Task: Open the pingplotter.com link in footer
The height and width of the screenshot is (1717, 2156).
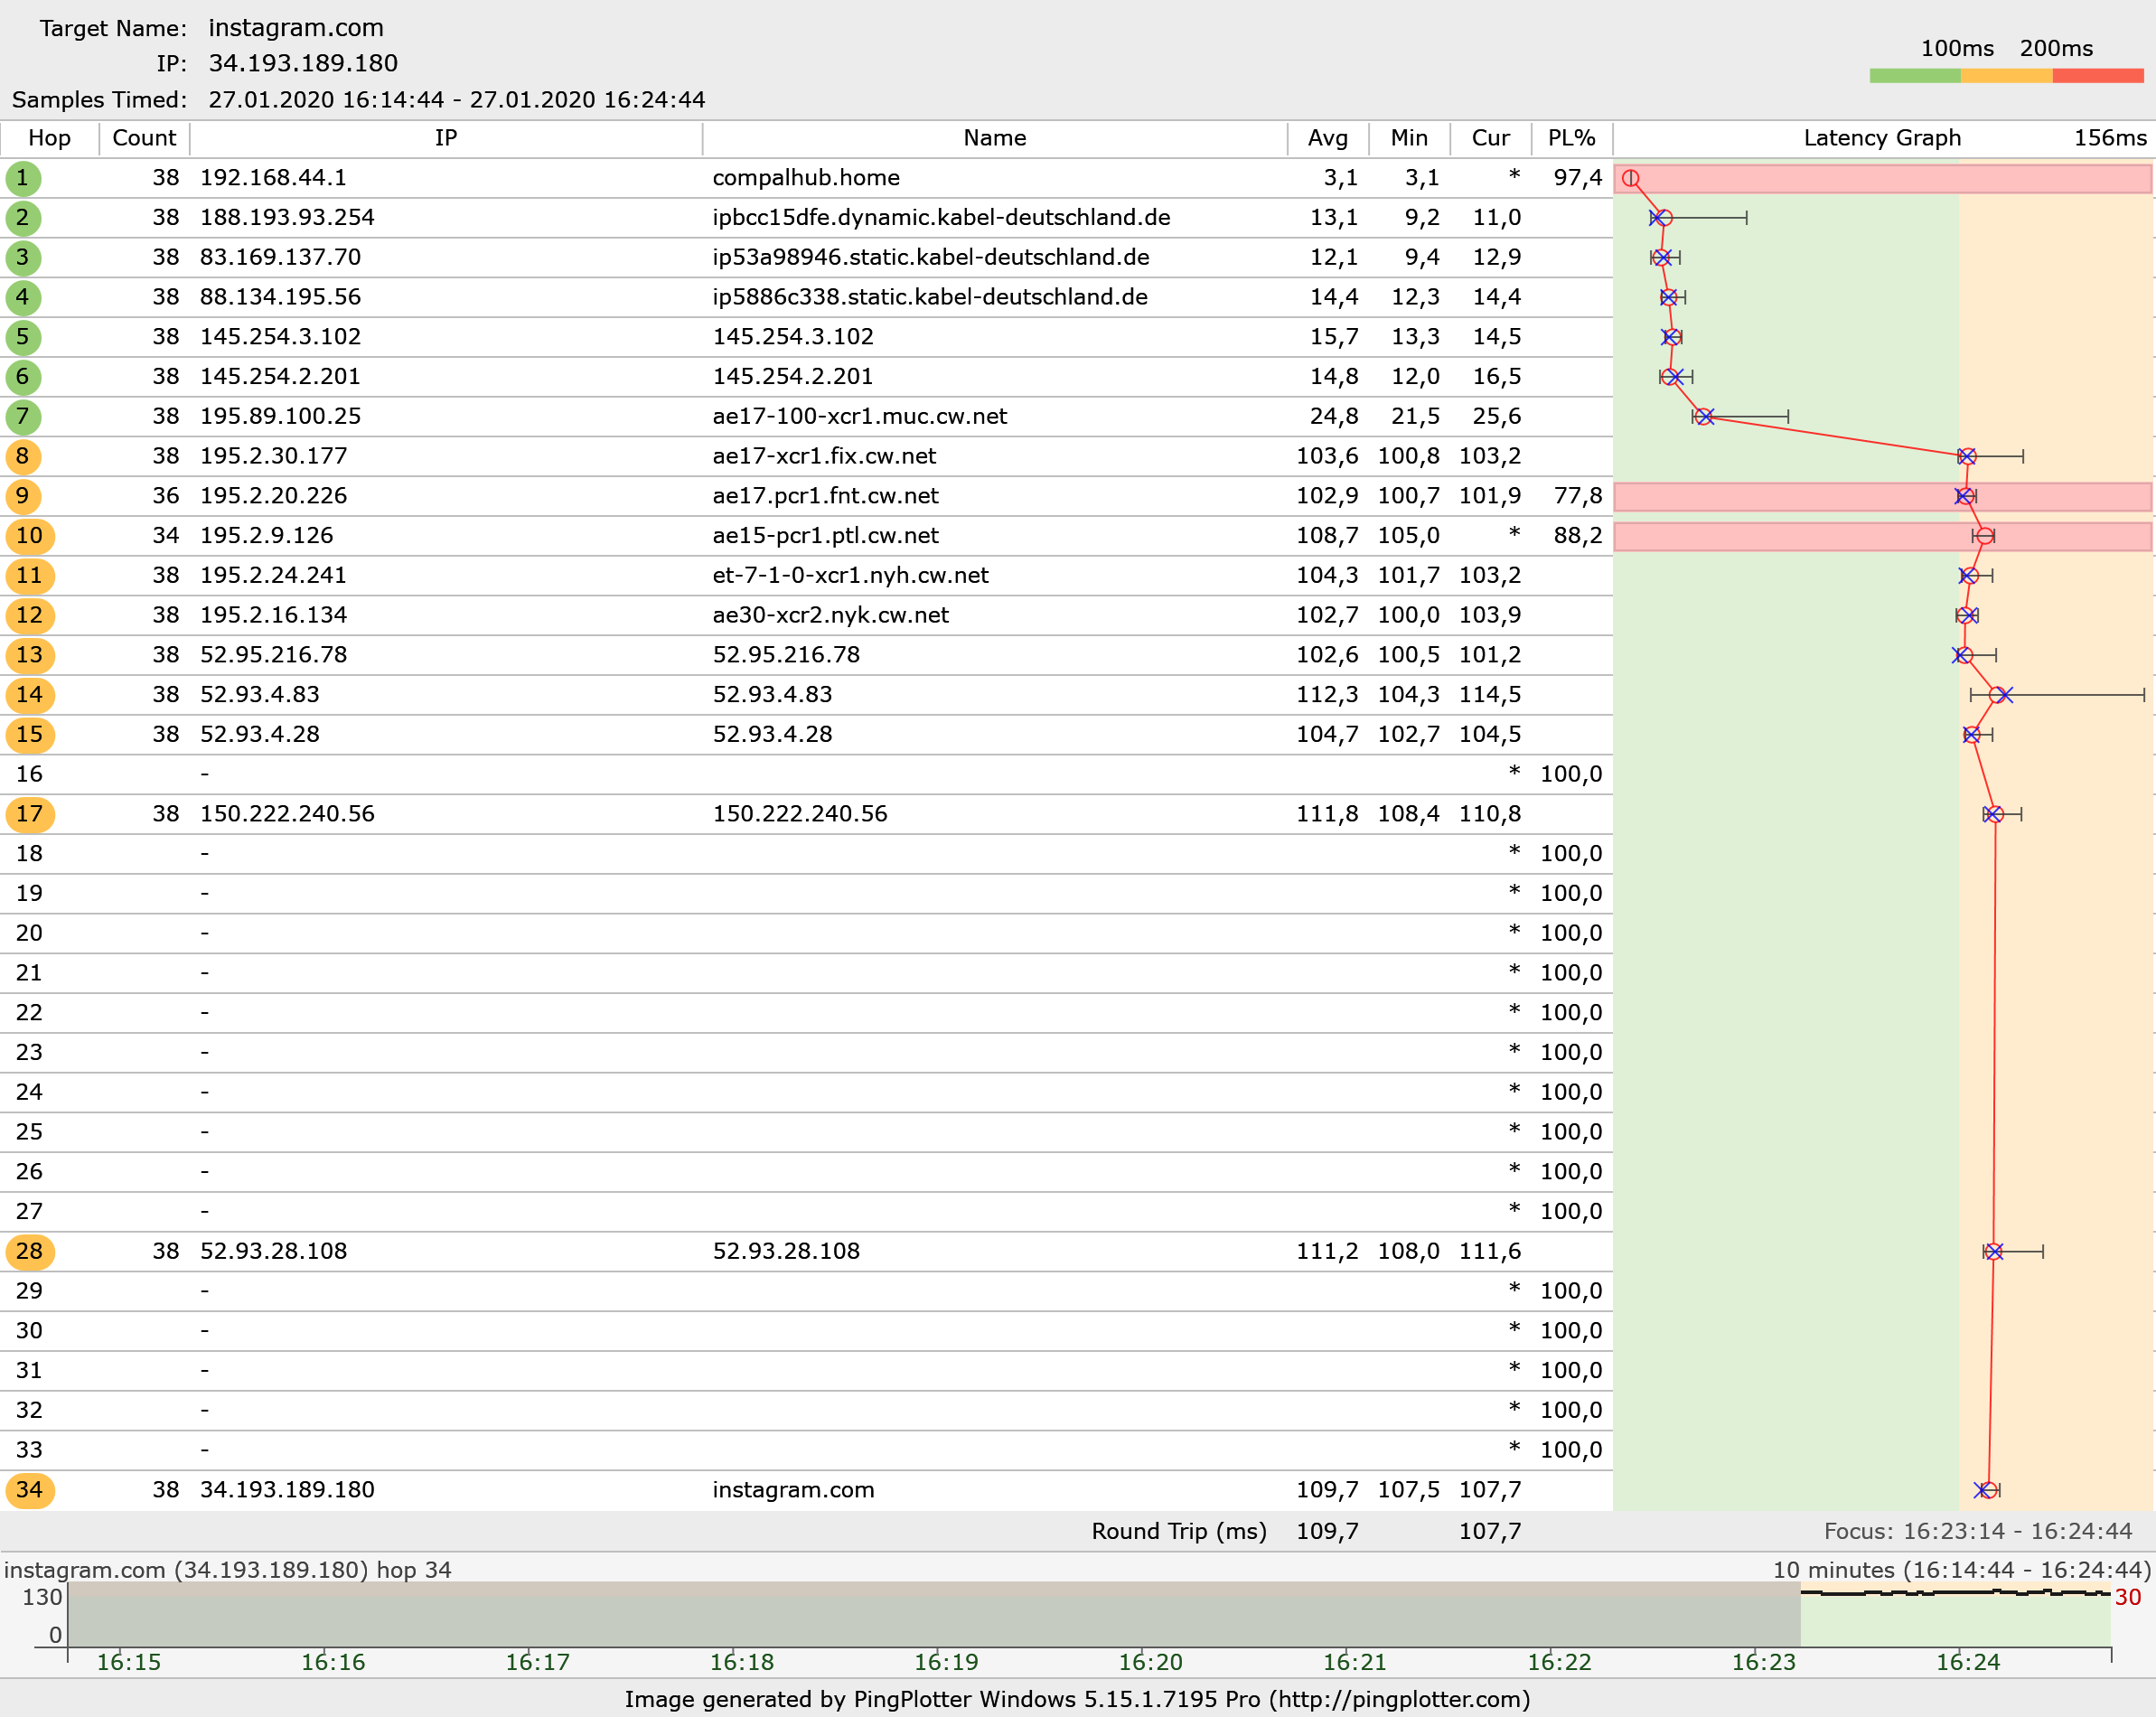Action: tap(1398, 1699)
